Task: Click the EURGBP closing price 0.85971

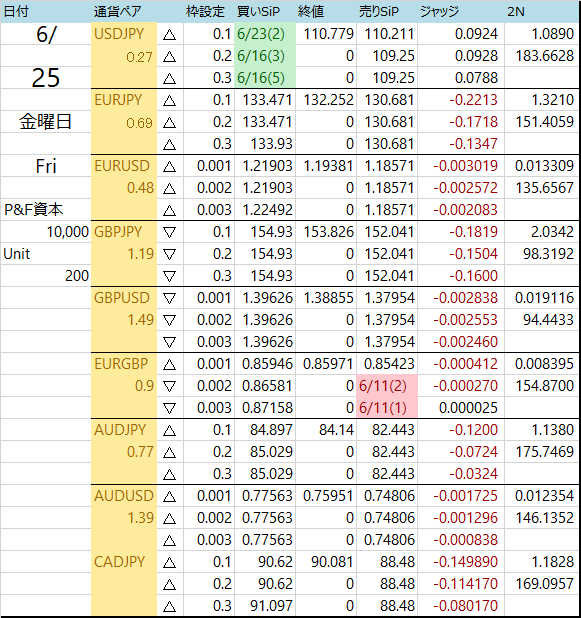Action: click(x=328, y=364)
